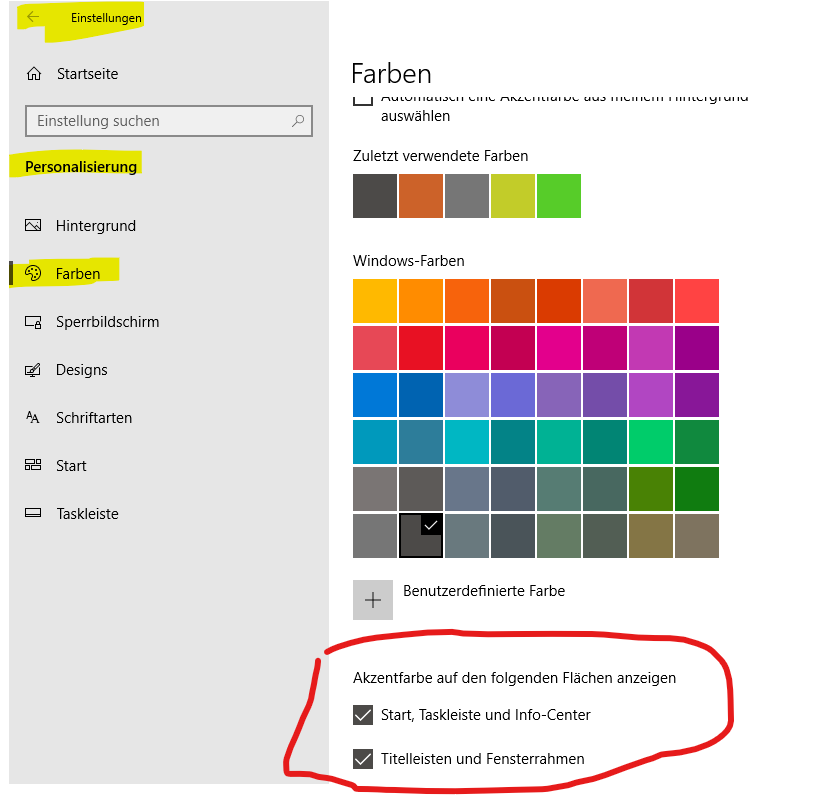Image resolution: width=827 pixels, height=795 pixels.
Task: Click Akzentfarbe auf den folgenden Flächen anzeigen text
Action: click(x=514, y=678)
